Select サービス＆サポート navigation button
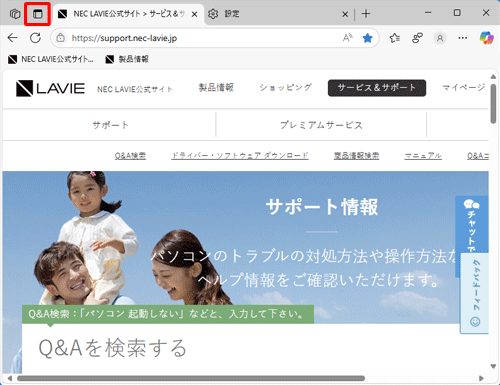Screen dimensions: 500x385 (x=377, y=88)
